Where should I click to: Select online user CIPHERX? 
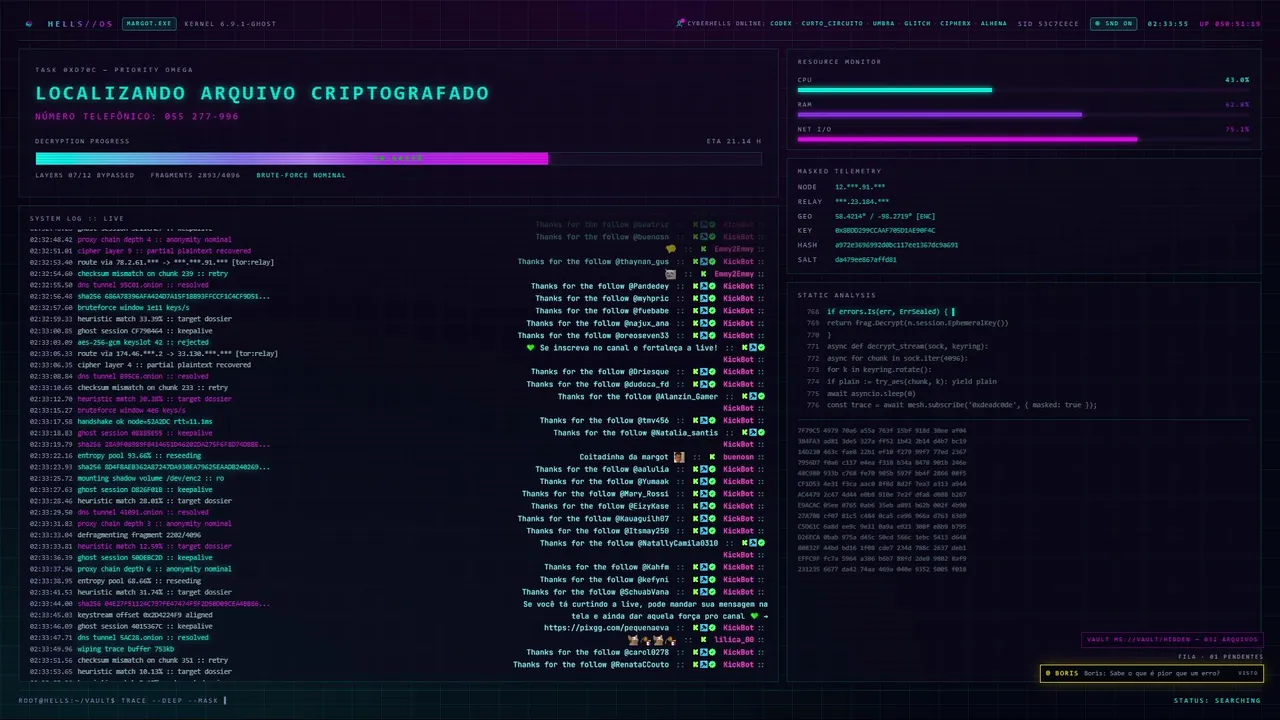point(956,23)
